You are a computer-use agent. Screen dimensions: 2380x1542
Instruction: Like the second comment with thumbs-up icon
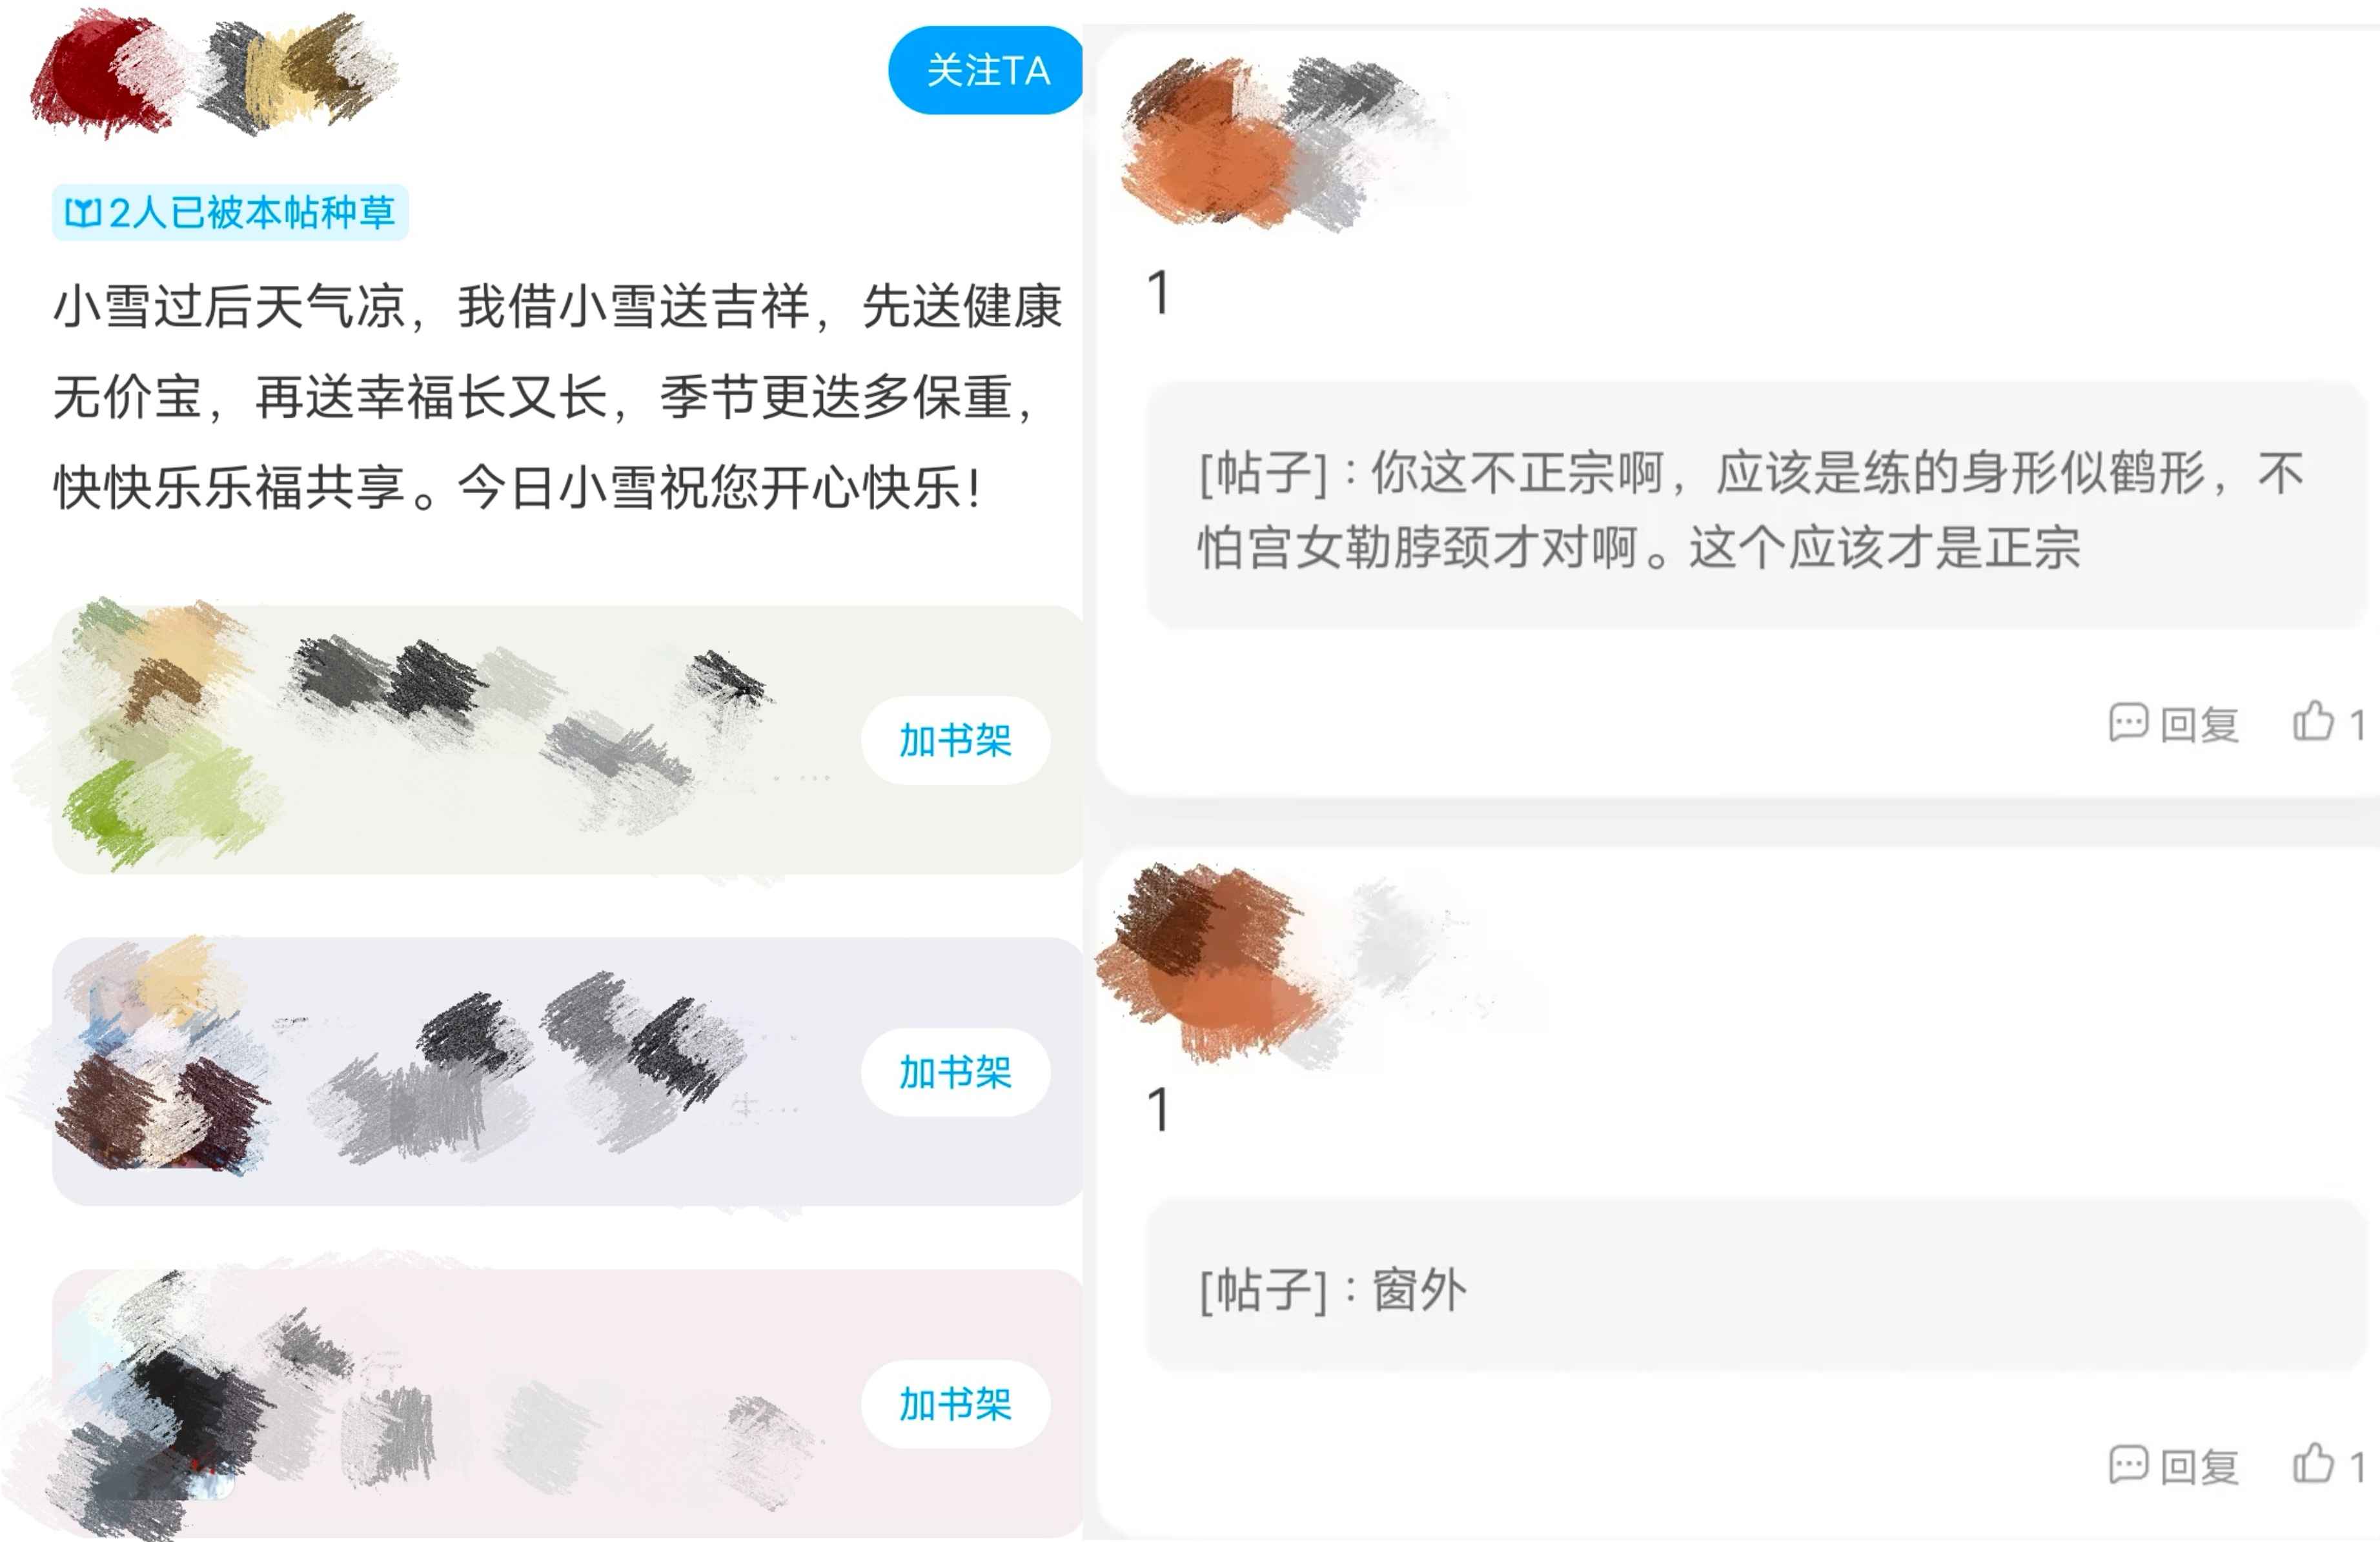pyautogui.click(x=2313, y=1464)
